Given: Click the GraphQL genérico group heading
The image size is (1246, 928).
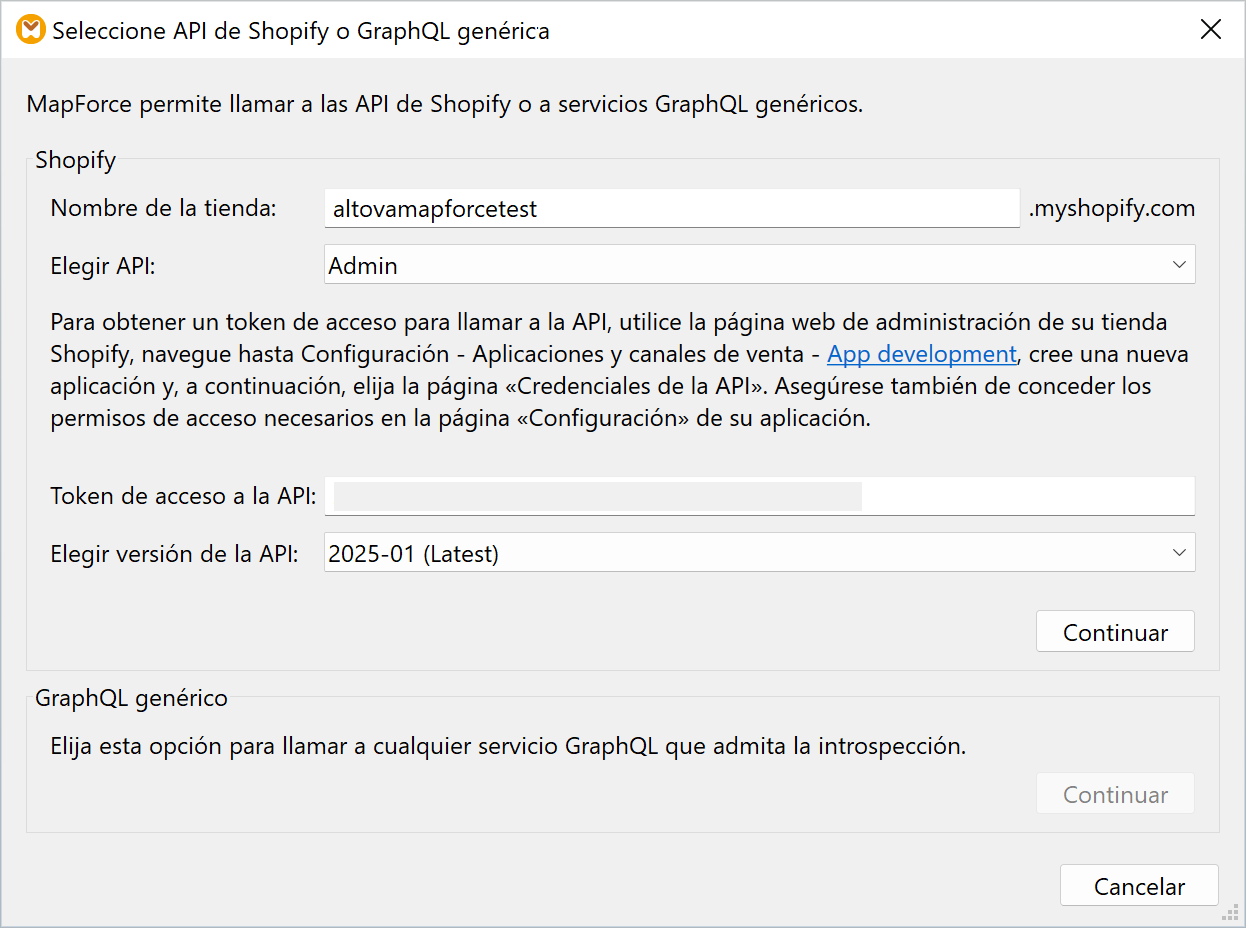Looking at the screenshot, I should (x=131, y=698).
